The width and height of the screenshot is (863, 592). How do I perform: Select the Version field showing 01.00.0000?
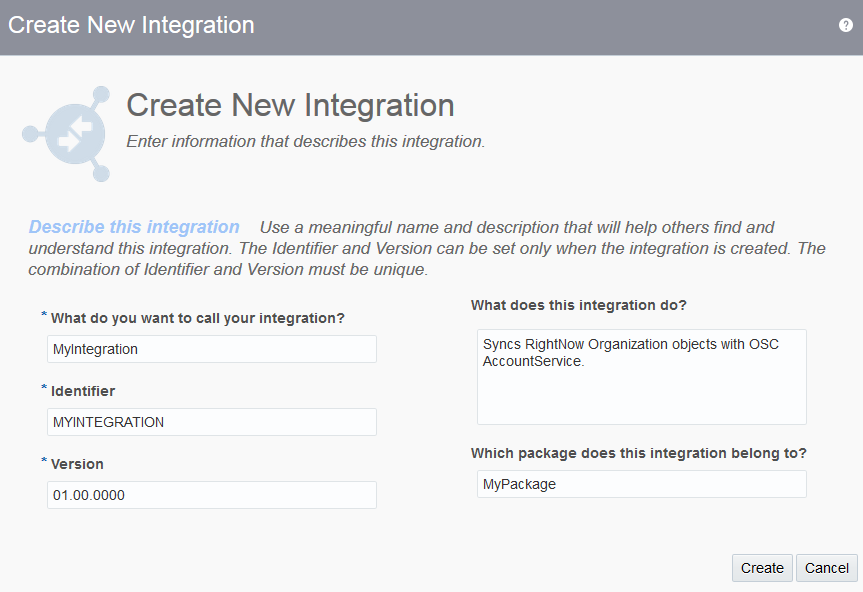pos(211,494)
